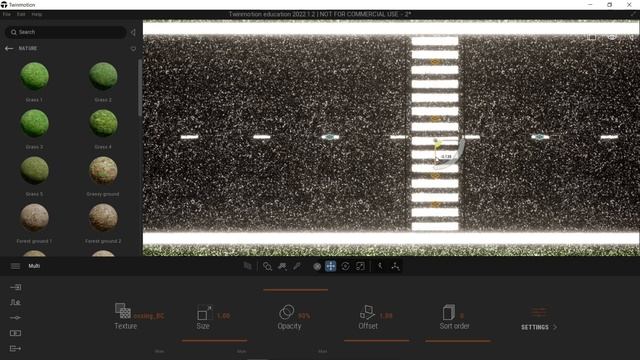Image resolution: width=640 pixels, height=360 pixels.
Task: Open the File menu
Action: [x=7, y=14]
